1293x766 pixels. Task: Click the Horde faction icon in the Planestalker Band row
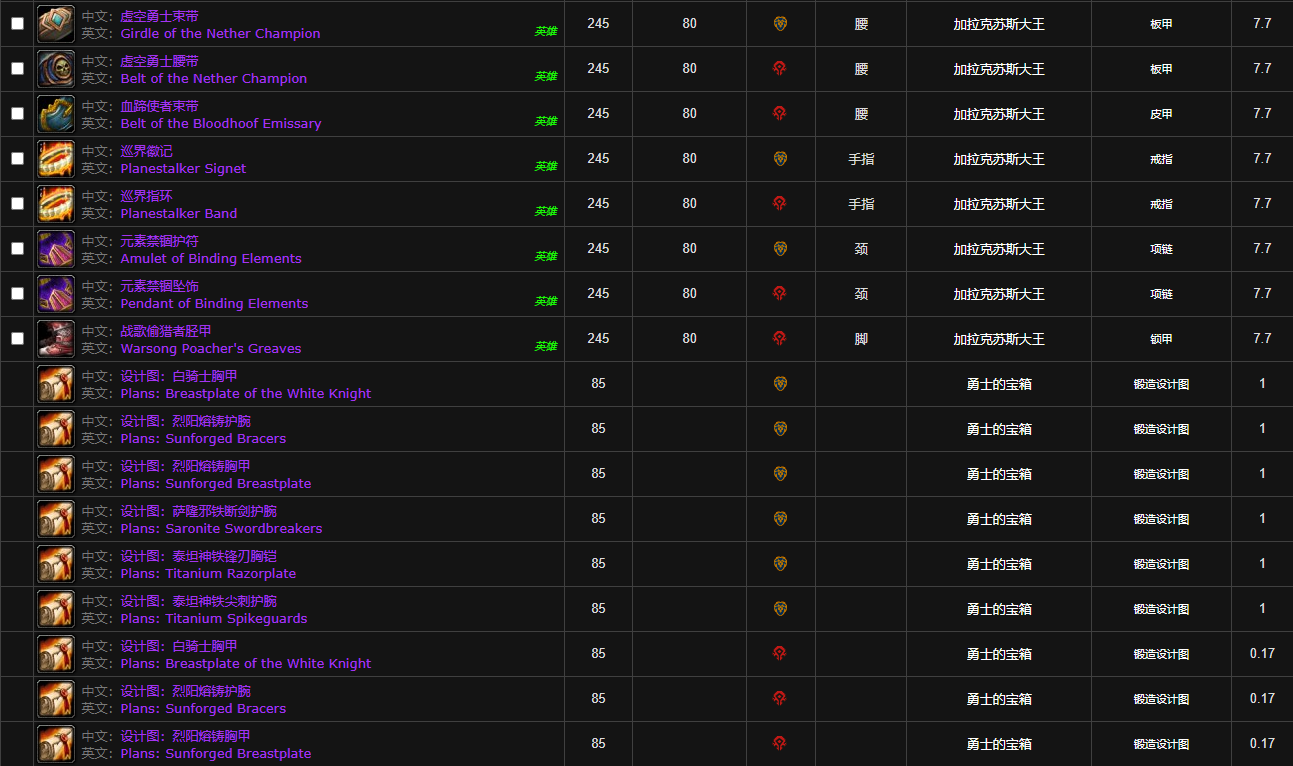pos(780,203)
